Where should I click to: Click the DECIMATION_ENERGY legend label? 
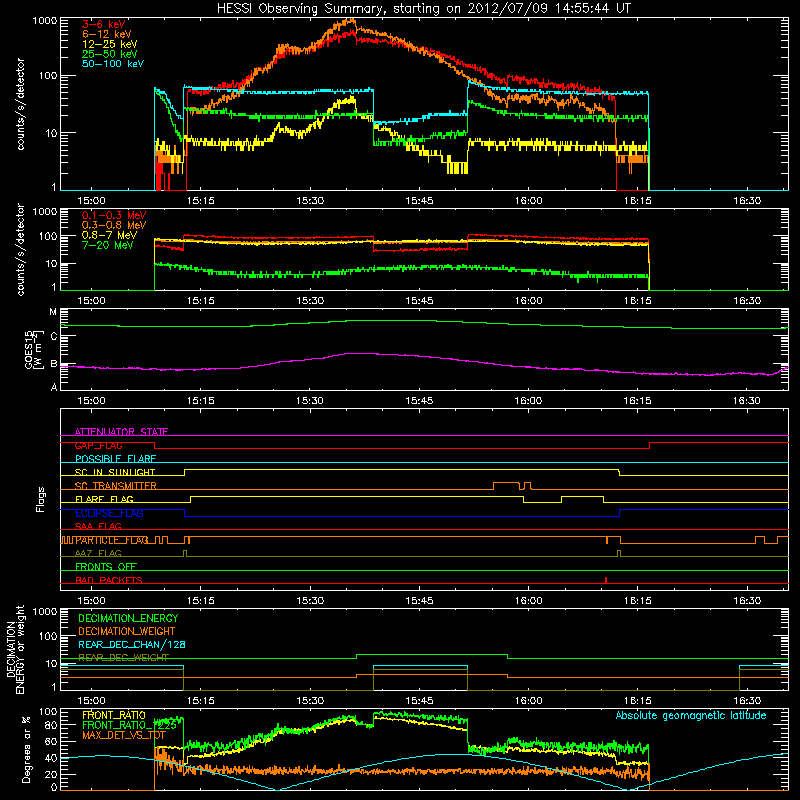click(x=128, y=618)
